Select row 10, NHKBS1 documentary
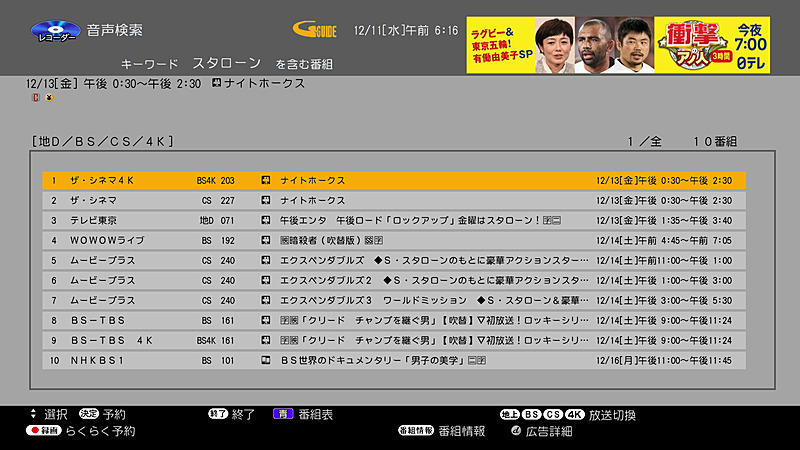Image resolution: width=800 pixels, height=450 pixels. coord(394,360)
